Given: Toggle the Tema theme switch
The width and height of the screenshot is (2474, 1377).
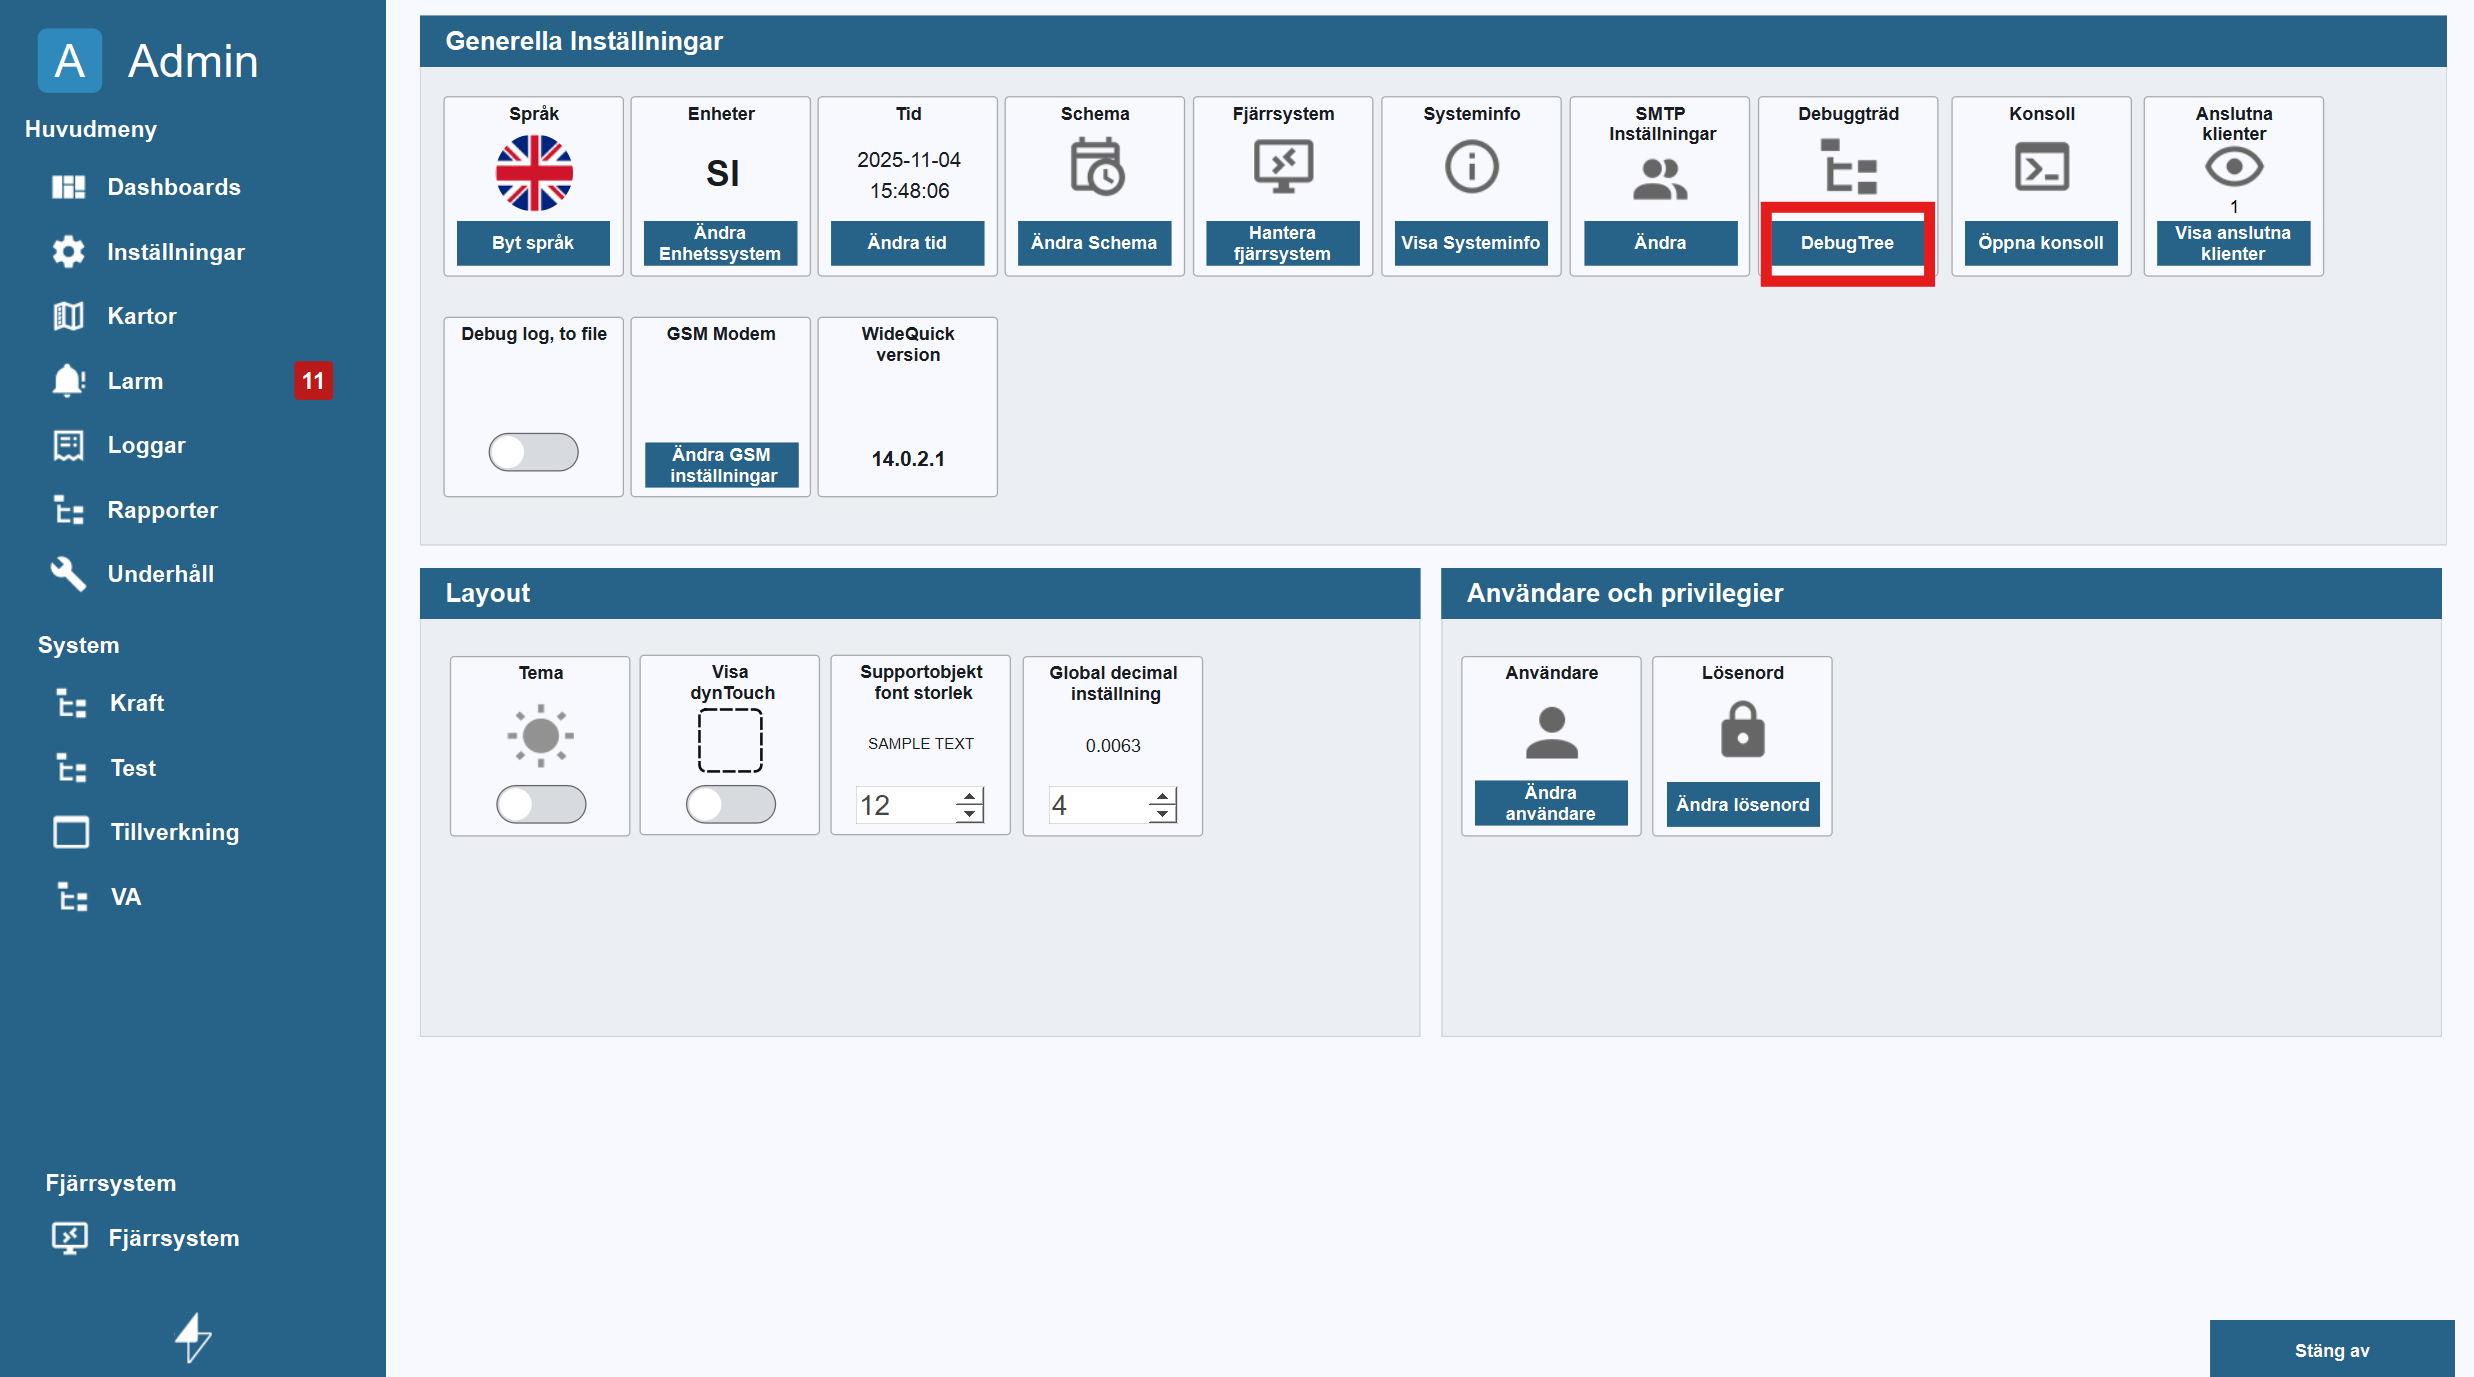Looking at the screenshot, I should [x=541, y=804].
